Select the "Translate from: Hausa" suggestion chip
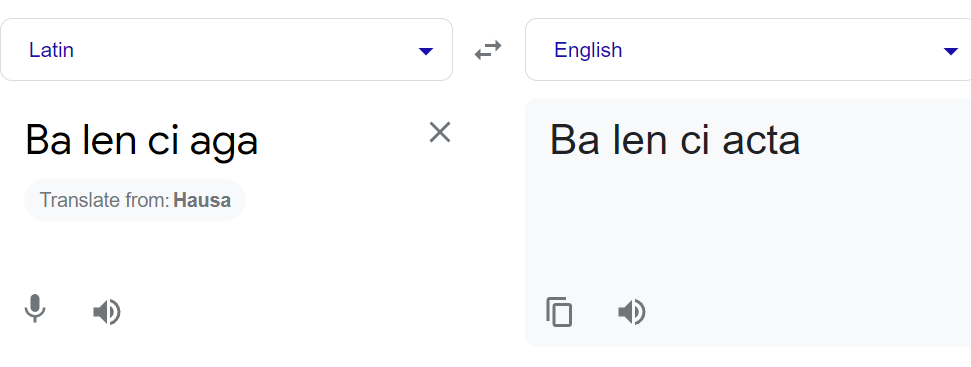971x367 pixels. (x=135, y=200)
